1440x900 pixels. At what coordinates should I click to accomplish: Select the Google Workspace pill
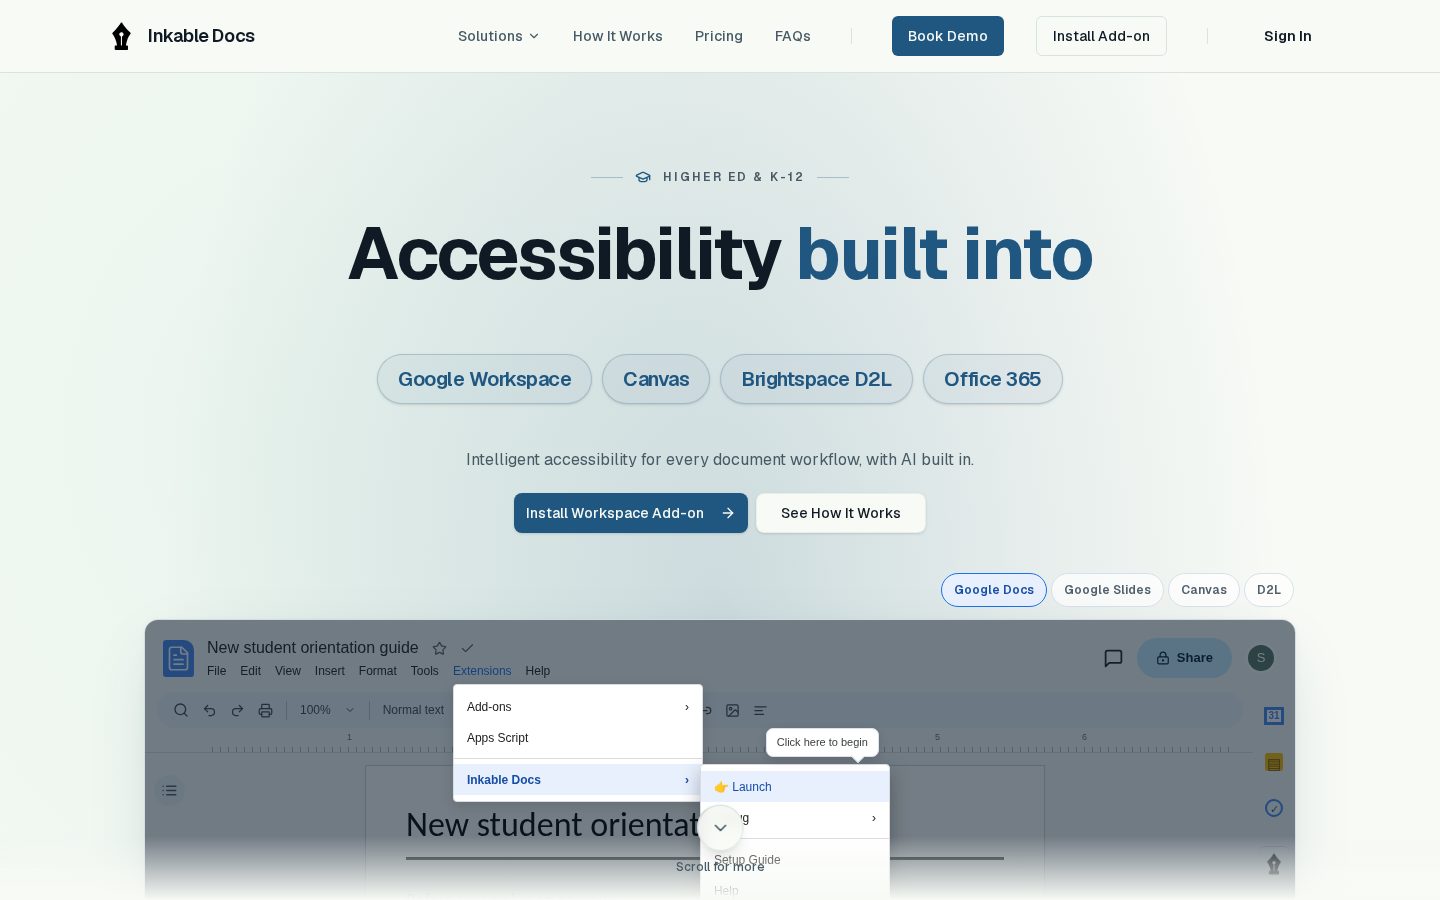(484, 379)
